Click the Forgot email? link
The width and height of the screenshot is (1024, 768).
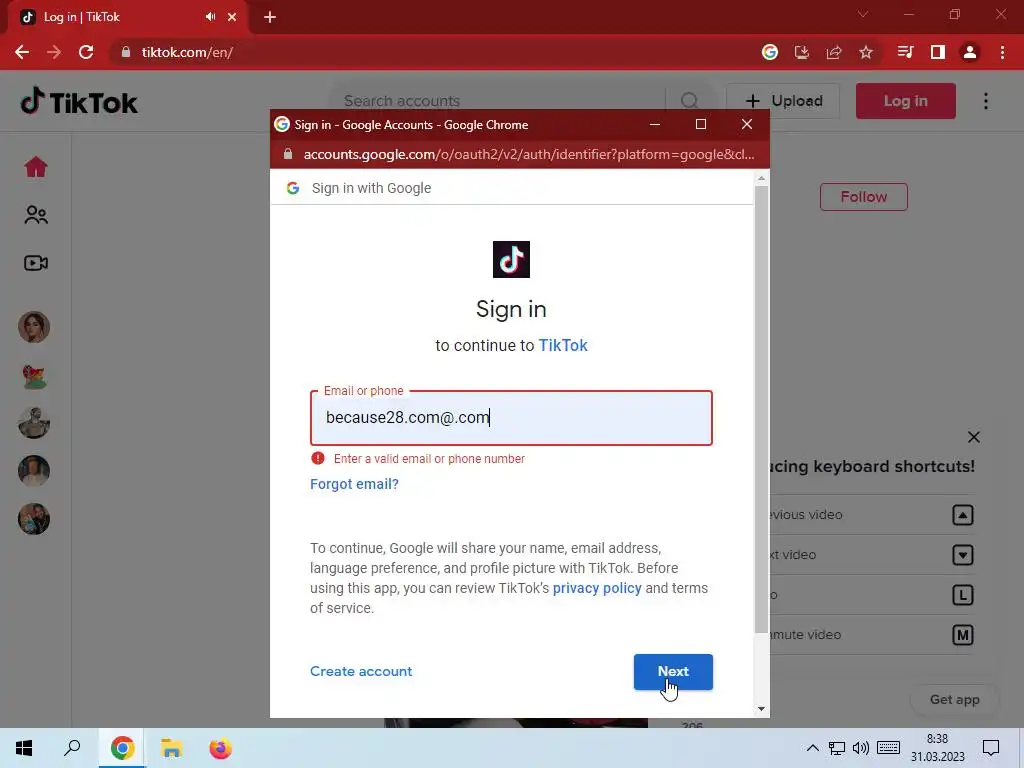point(354,484)
